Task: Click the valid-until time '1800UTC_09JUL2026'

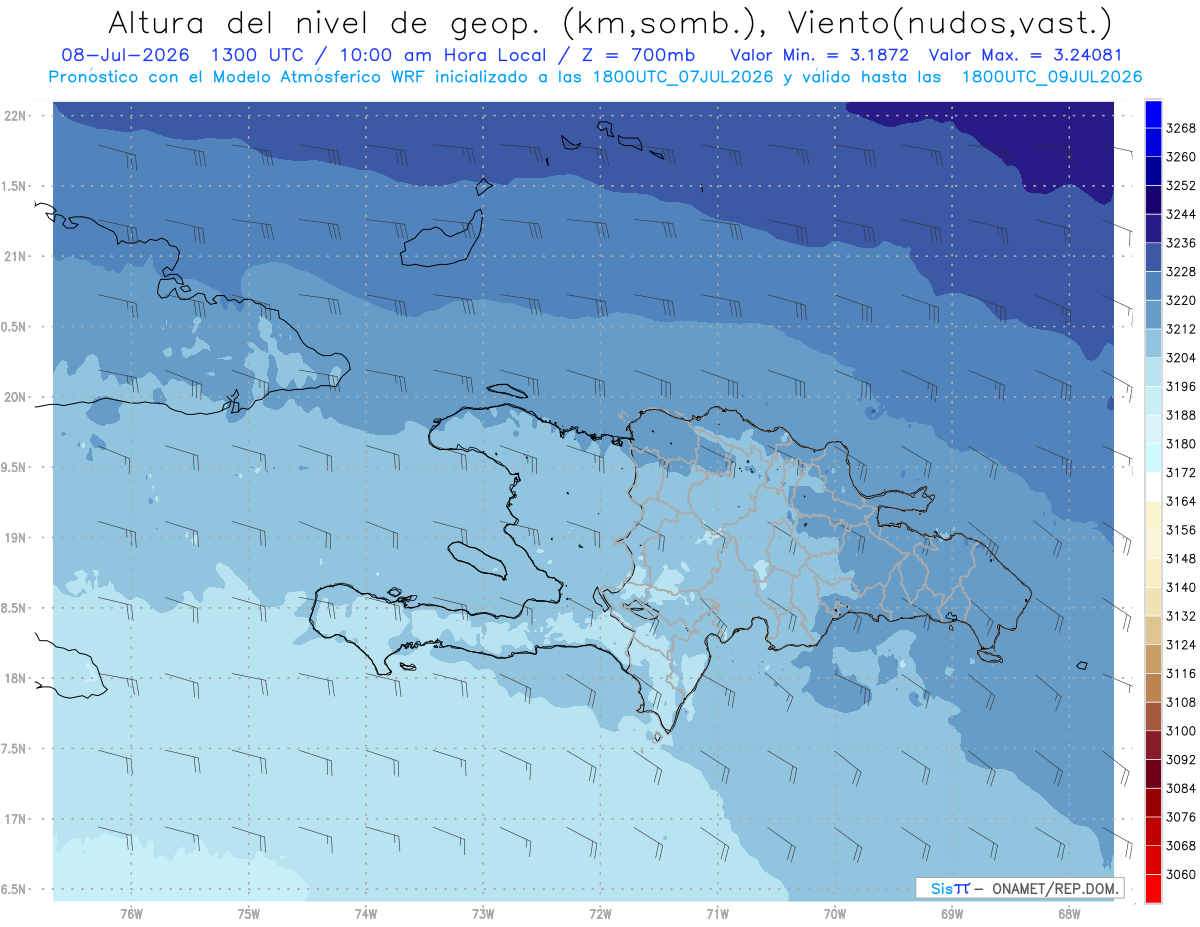Action: 1051,77
